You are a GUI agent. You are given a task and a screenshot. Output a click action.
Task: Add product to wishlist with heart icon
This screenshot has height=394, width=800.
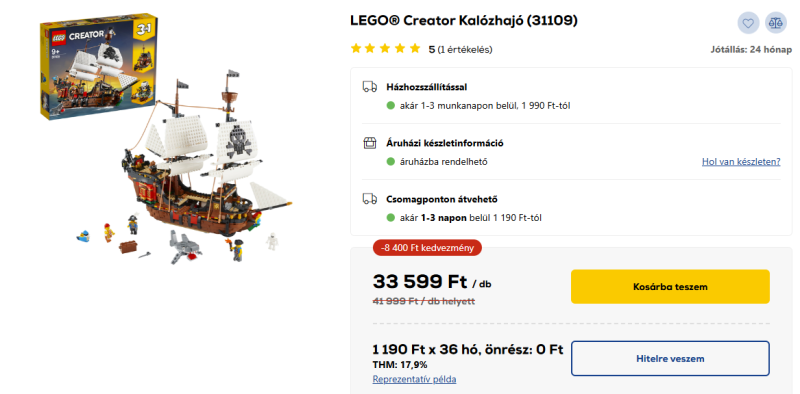[748, 23]
